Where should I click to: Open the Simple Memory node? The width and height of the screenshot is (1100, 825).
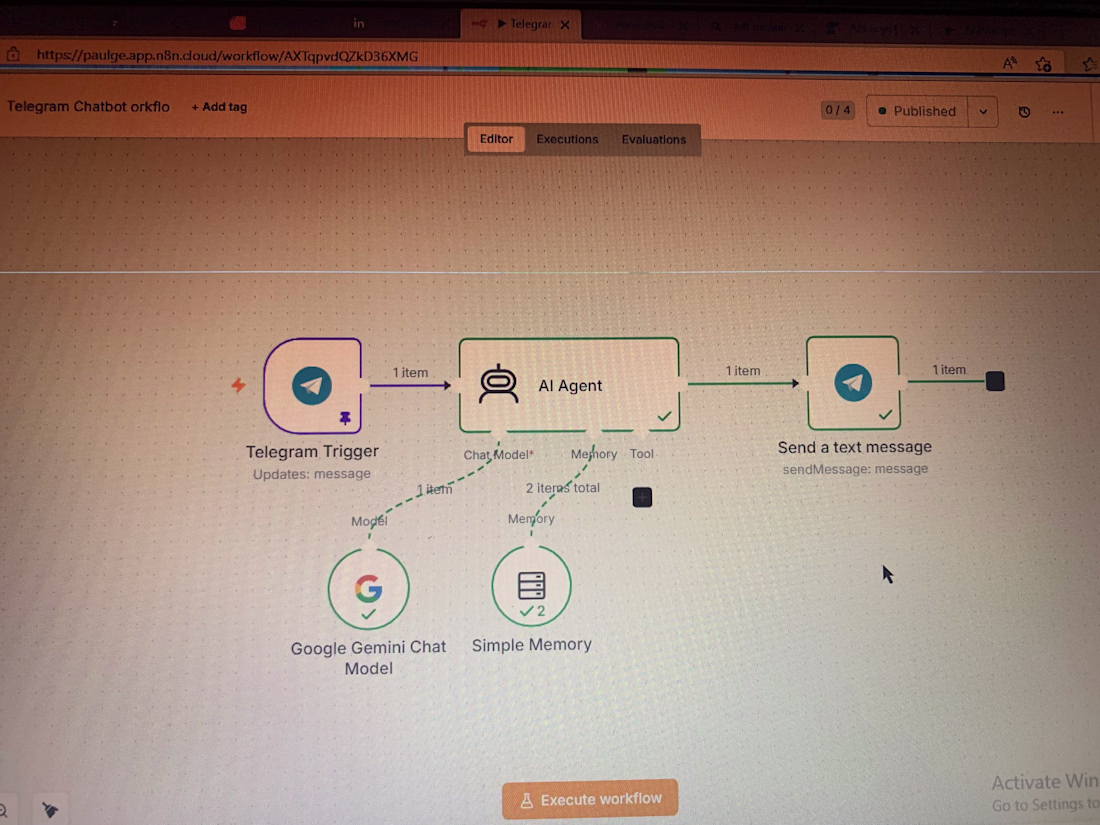(531, 586)
